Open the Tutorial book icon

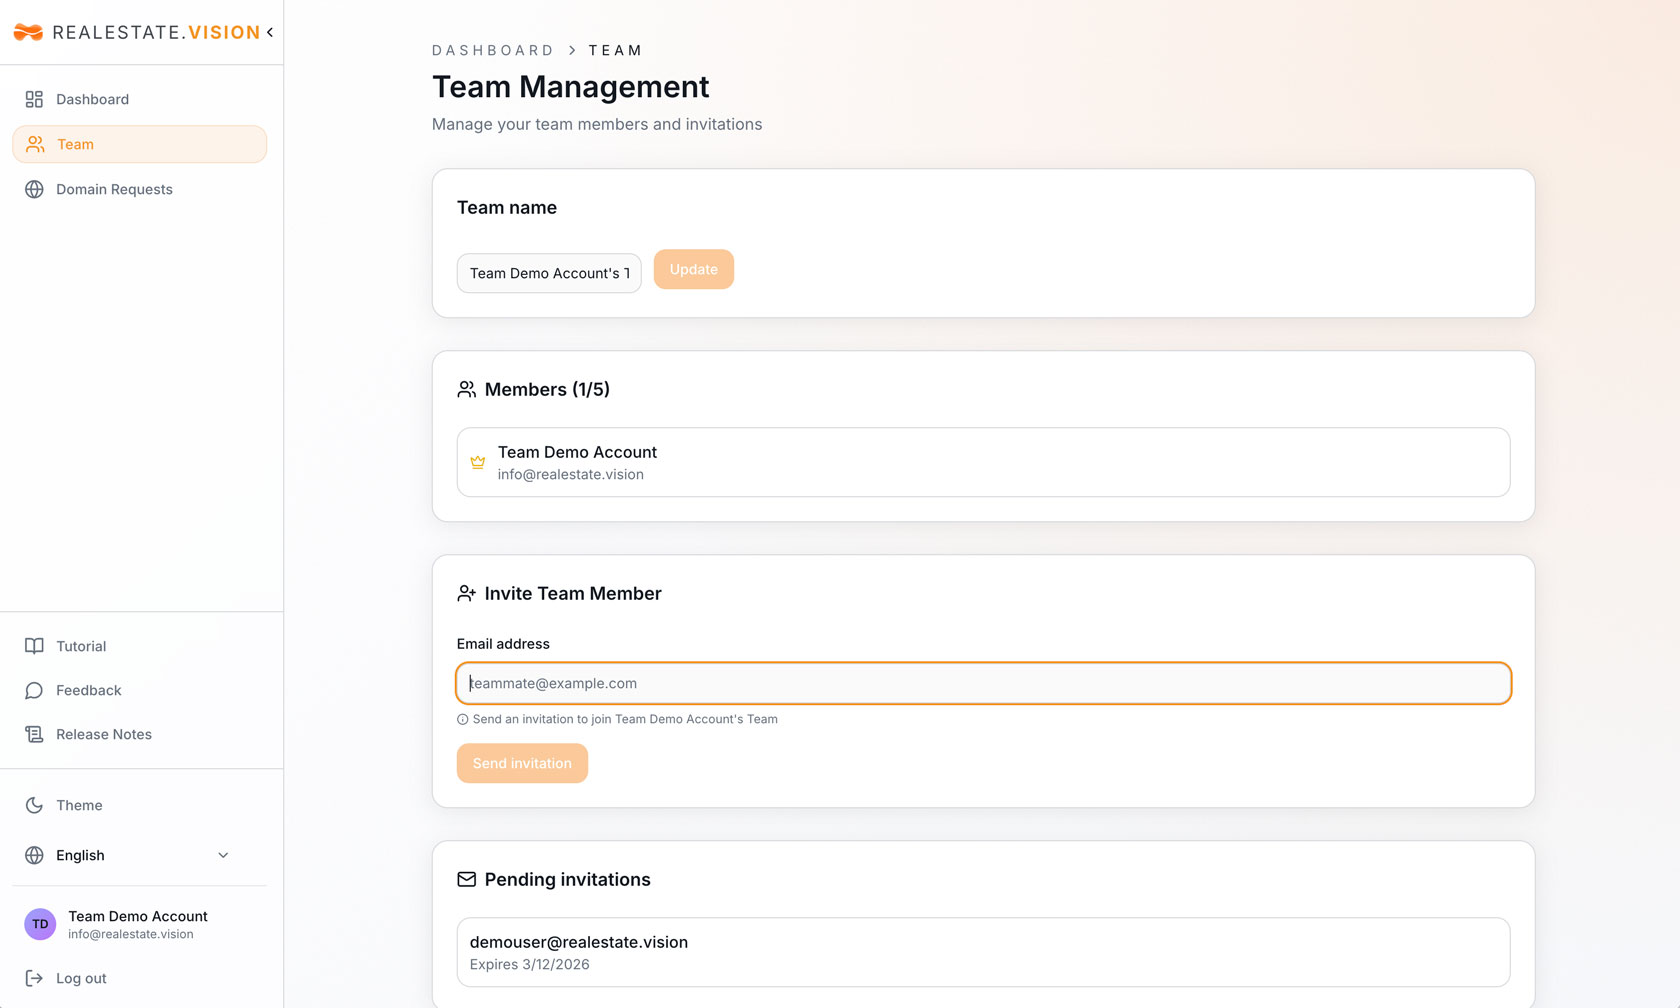[x=34, y=646]
